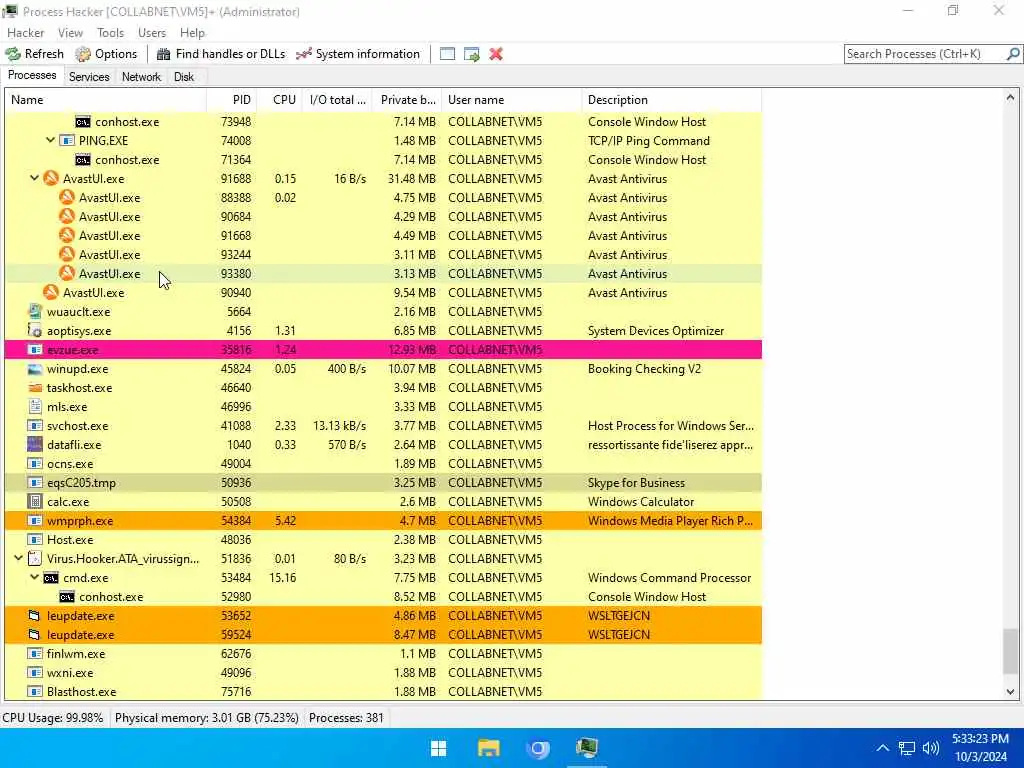Select the Blasthost.exe process row
This screenshot has width=1024, height=768.
point(383,692)
